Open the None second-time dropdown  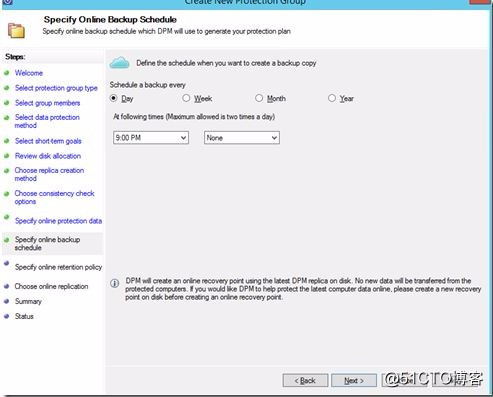pyautogui.click(x=242, y=138)
